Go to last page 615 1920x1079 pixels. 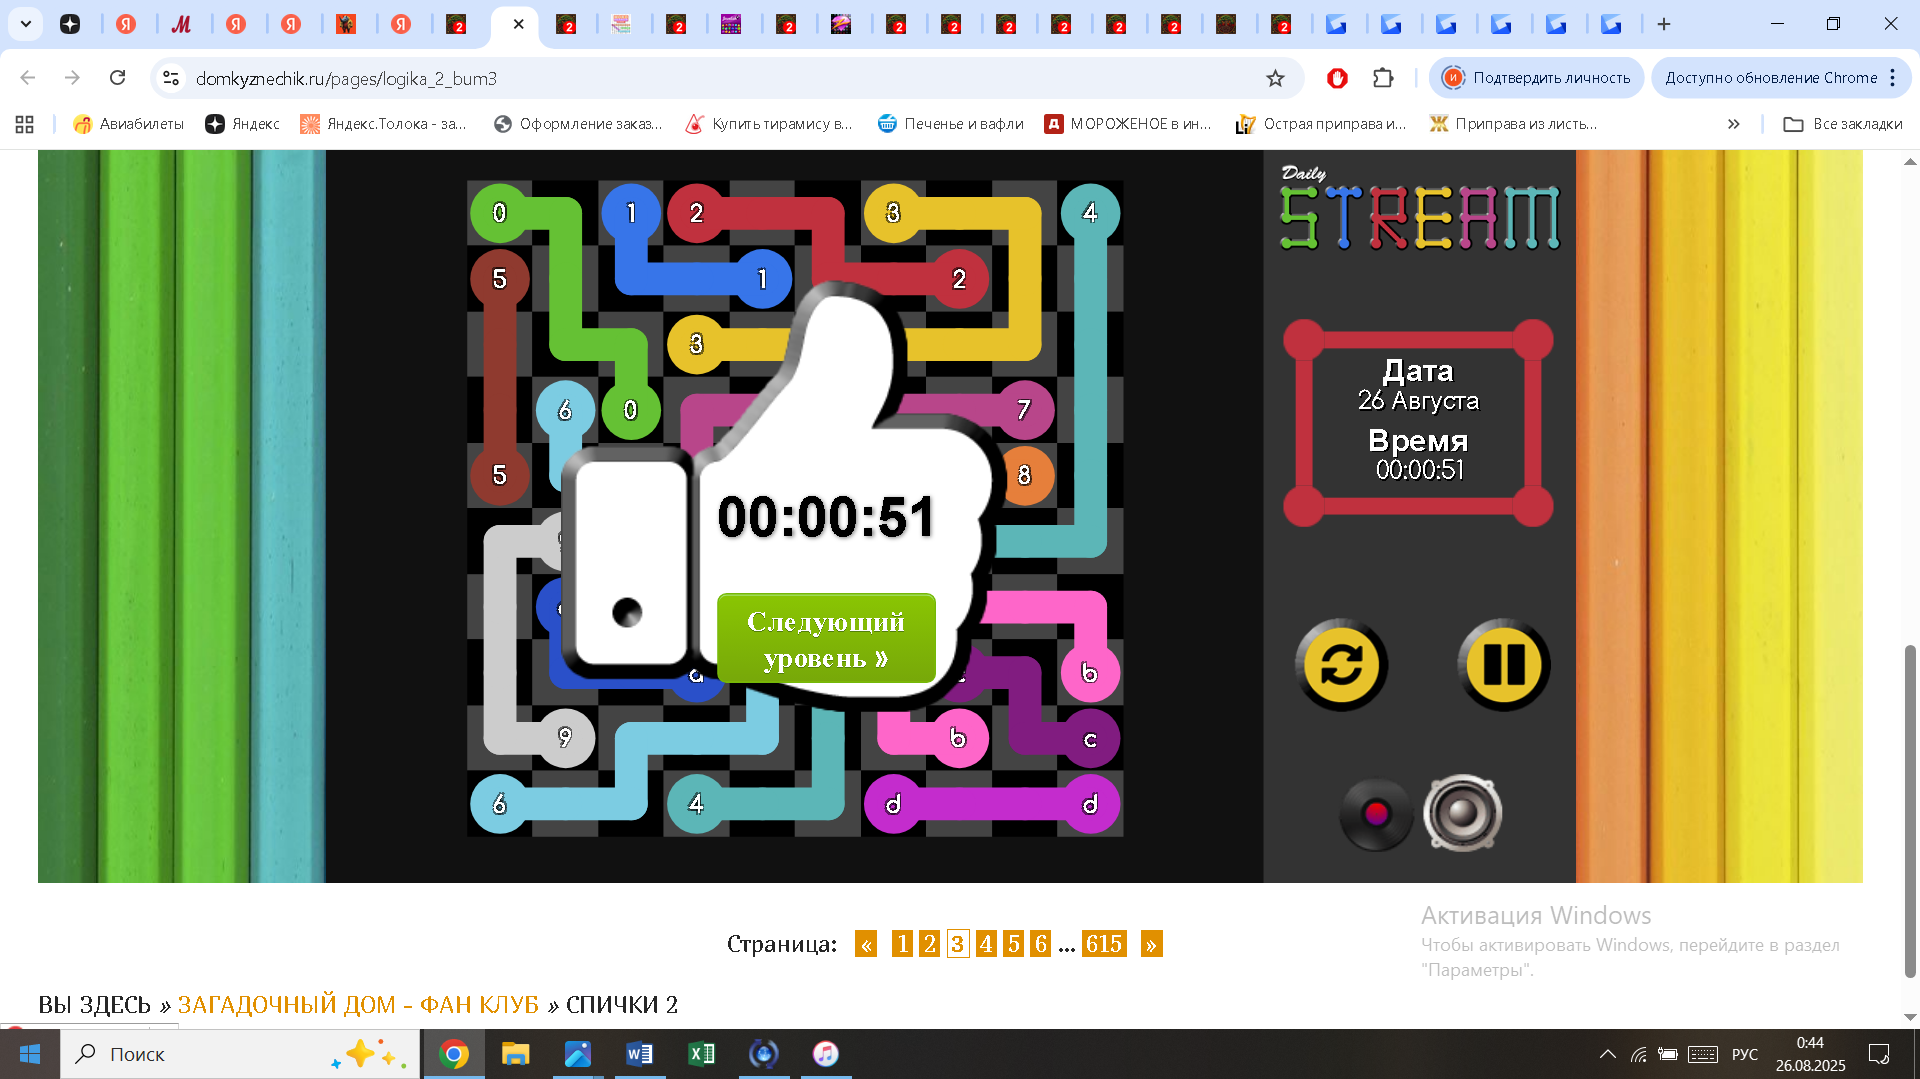pos(1104,944)
